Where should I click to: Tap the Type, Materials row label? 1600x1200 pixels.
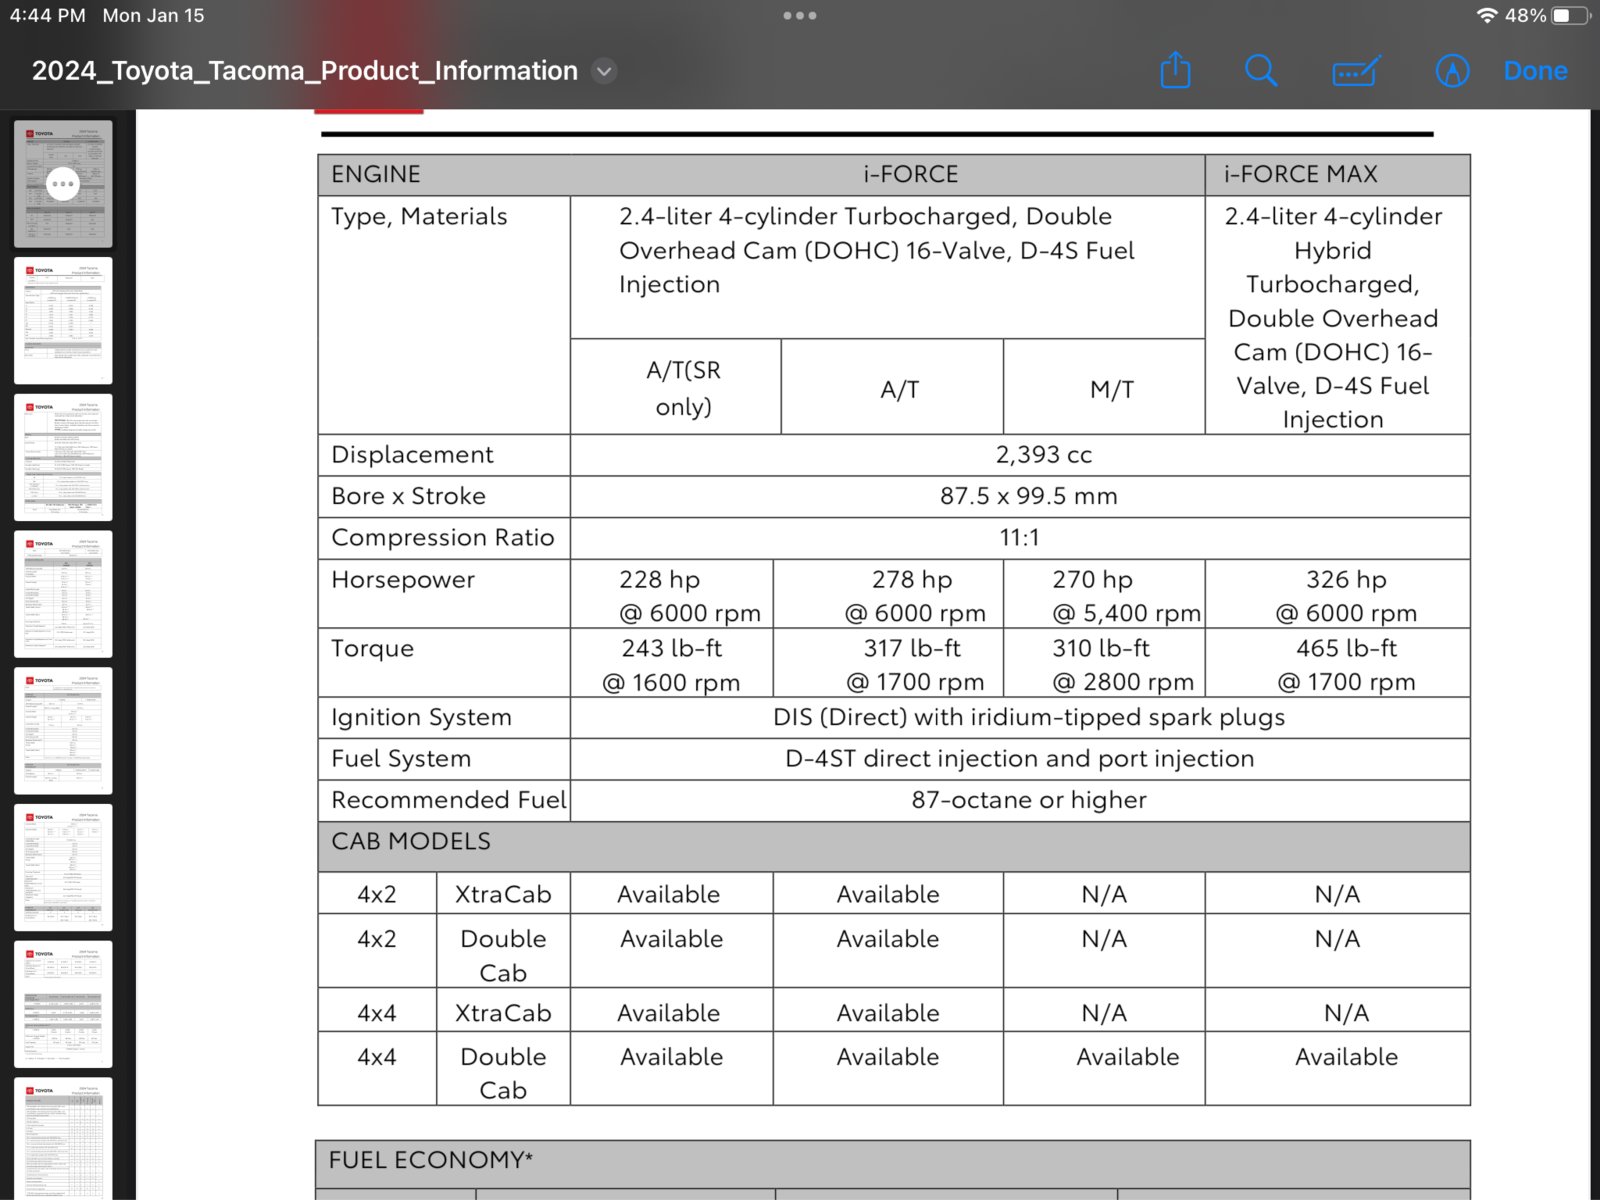[419, 217]
